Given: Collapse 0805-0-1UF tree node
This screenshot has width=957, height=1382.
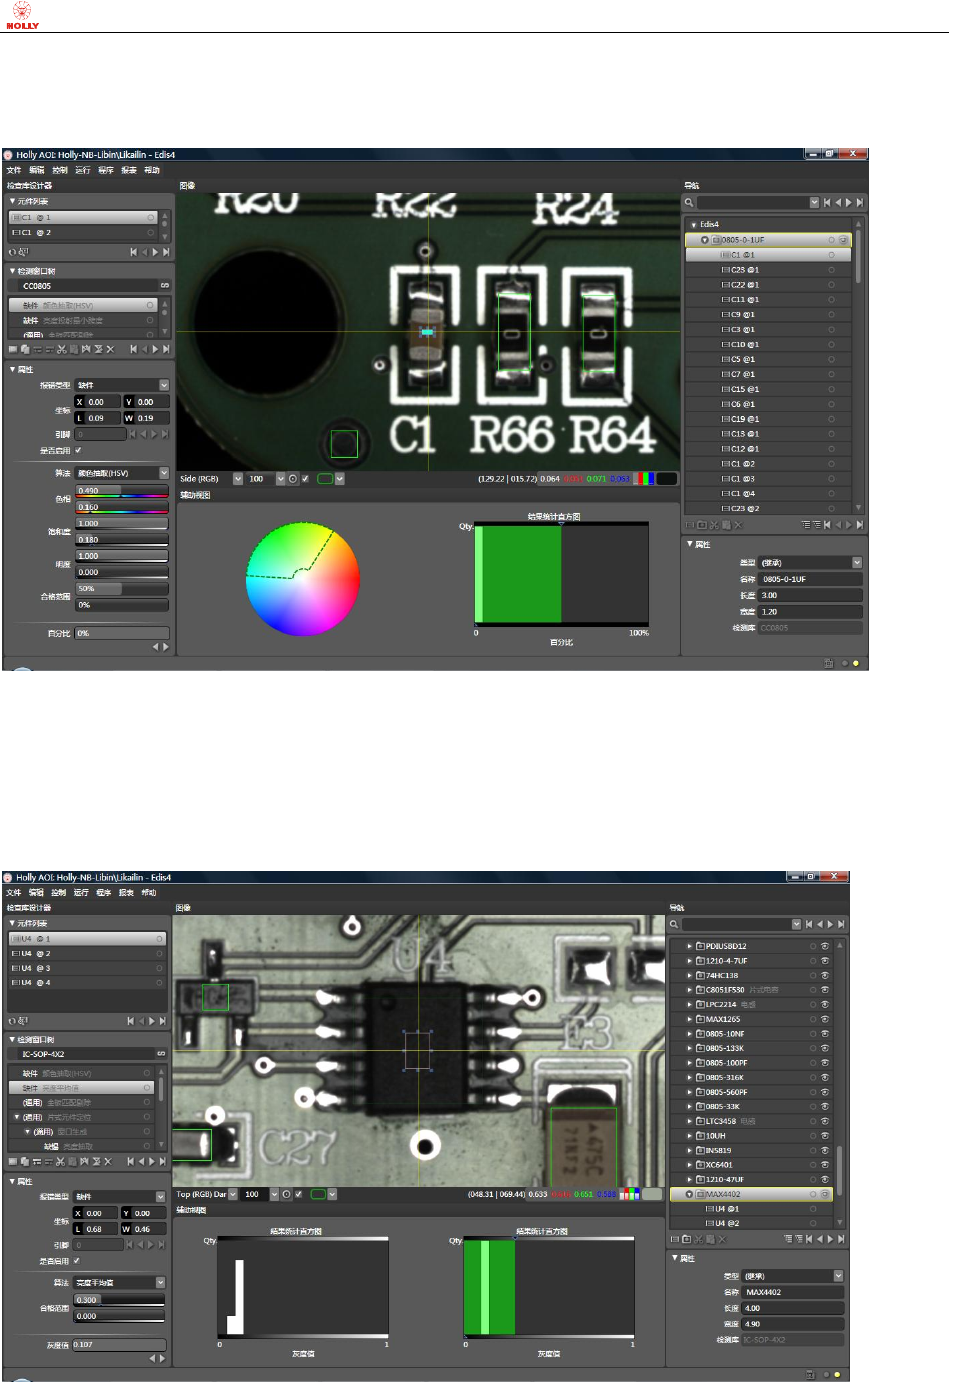Looking at the screenshot, I should pos(704,240).
